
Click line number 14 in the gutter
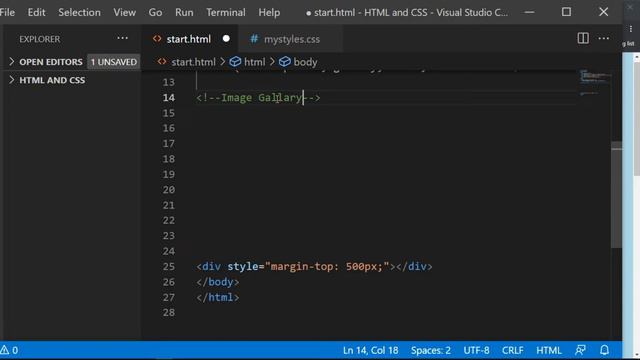(169, 98)
